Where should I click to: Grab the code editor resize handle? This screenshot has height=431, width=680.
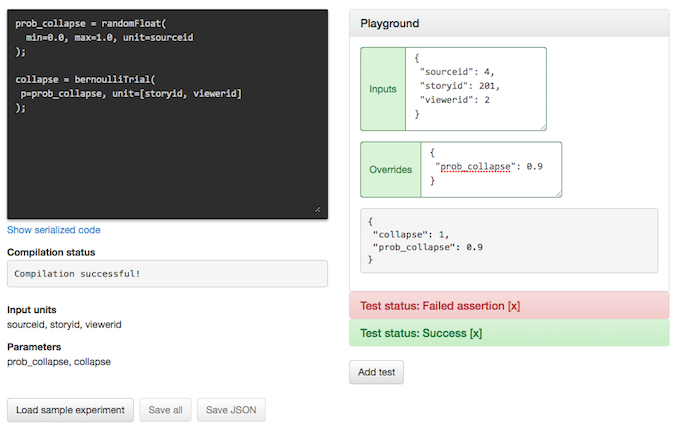(318, 210)
